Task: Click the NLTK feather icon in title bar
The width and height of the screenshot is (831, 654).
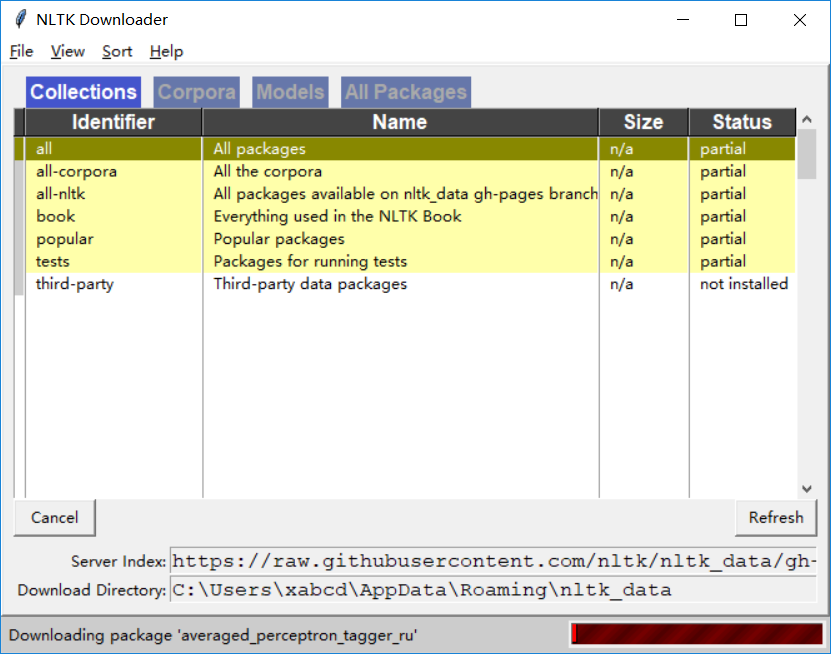Action: pos(19,20)
